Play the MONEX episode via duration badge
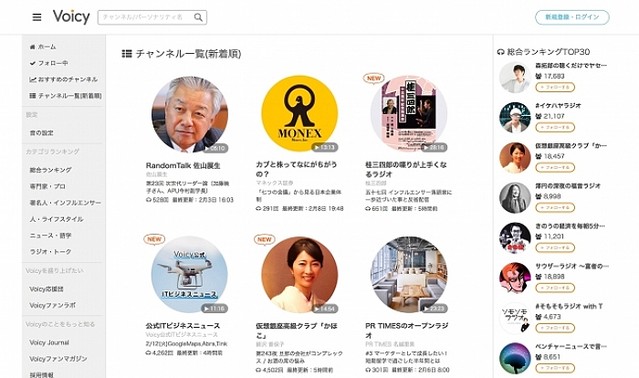This screenshot has width=639, height=378. coord(325,147)
